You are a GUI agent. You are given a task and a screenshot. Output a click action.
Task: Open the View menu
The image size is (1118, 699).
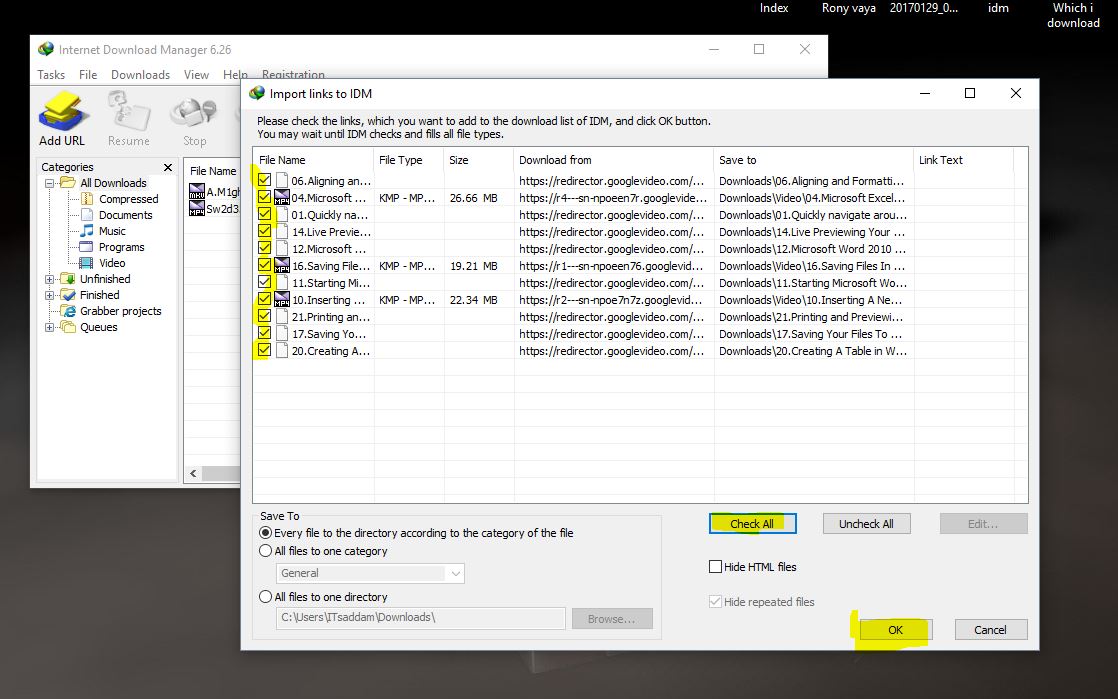196,74
